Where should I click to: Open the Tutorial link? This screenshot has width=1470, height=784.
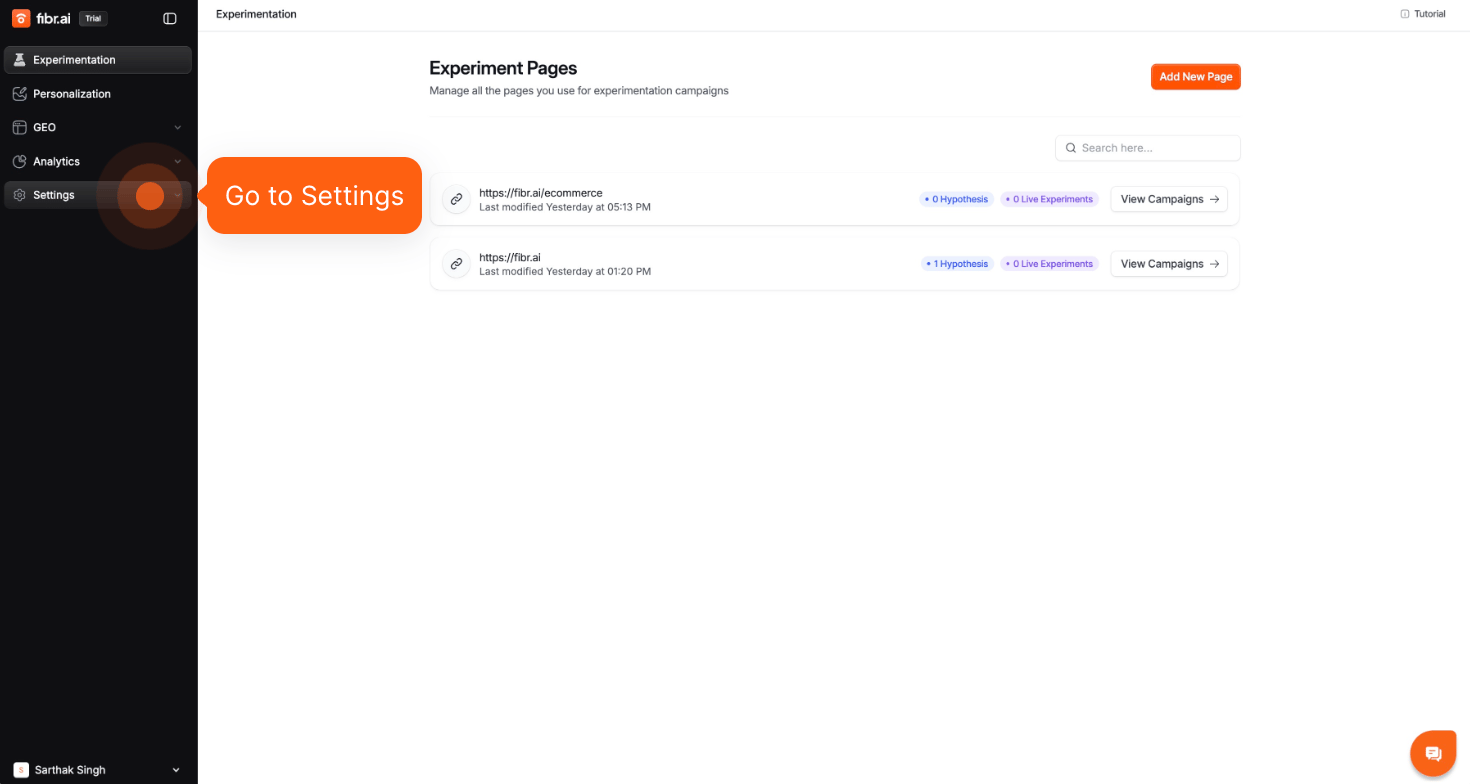click(1423, 14)
